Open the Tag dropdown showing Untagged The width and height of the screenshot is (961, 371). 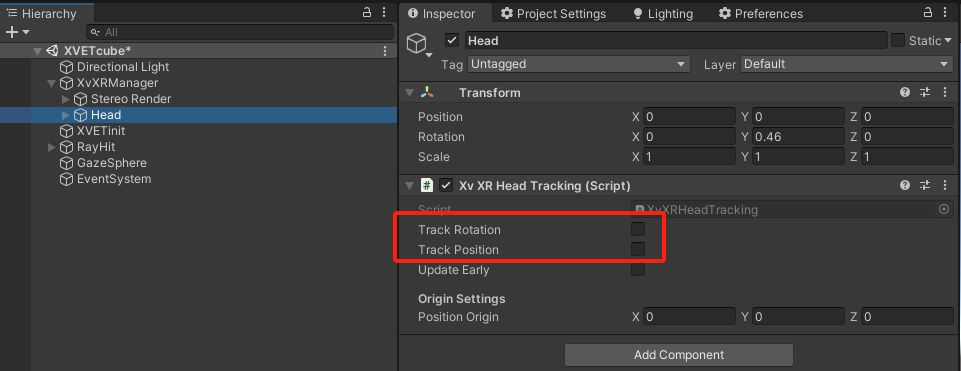pos(579,64)
